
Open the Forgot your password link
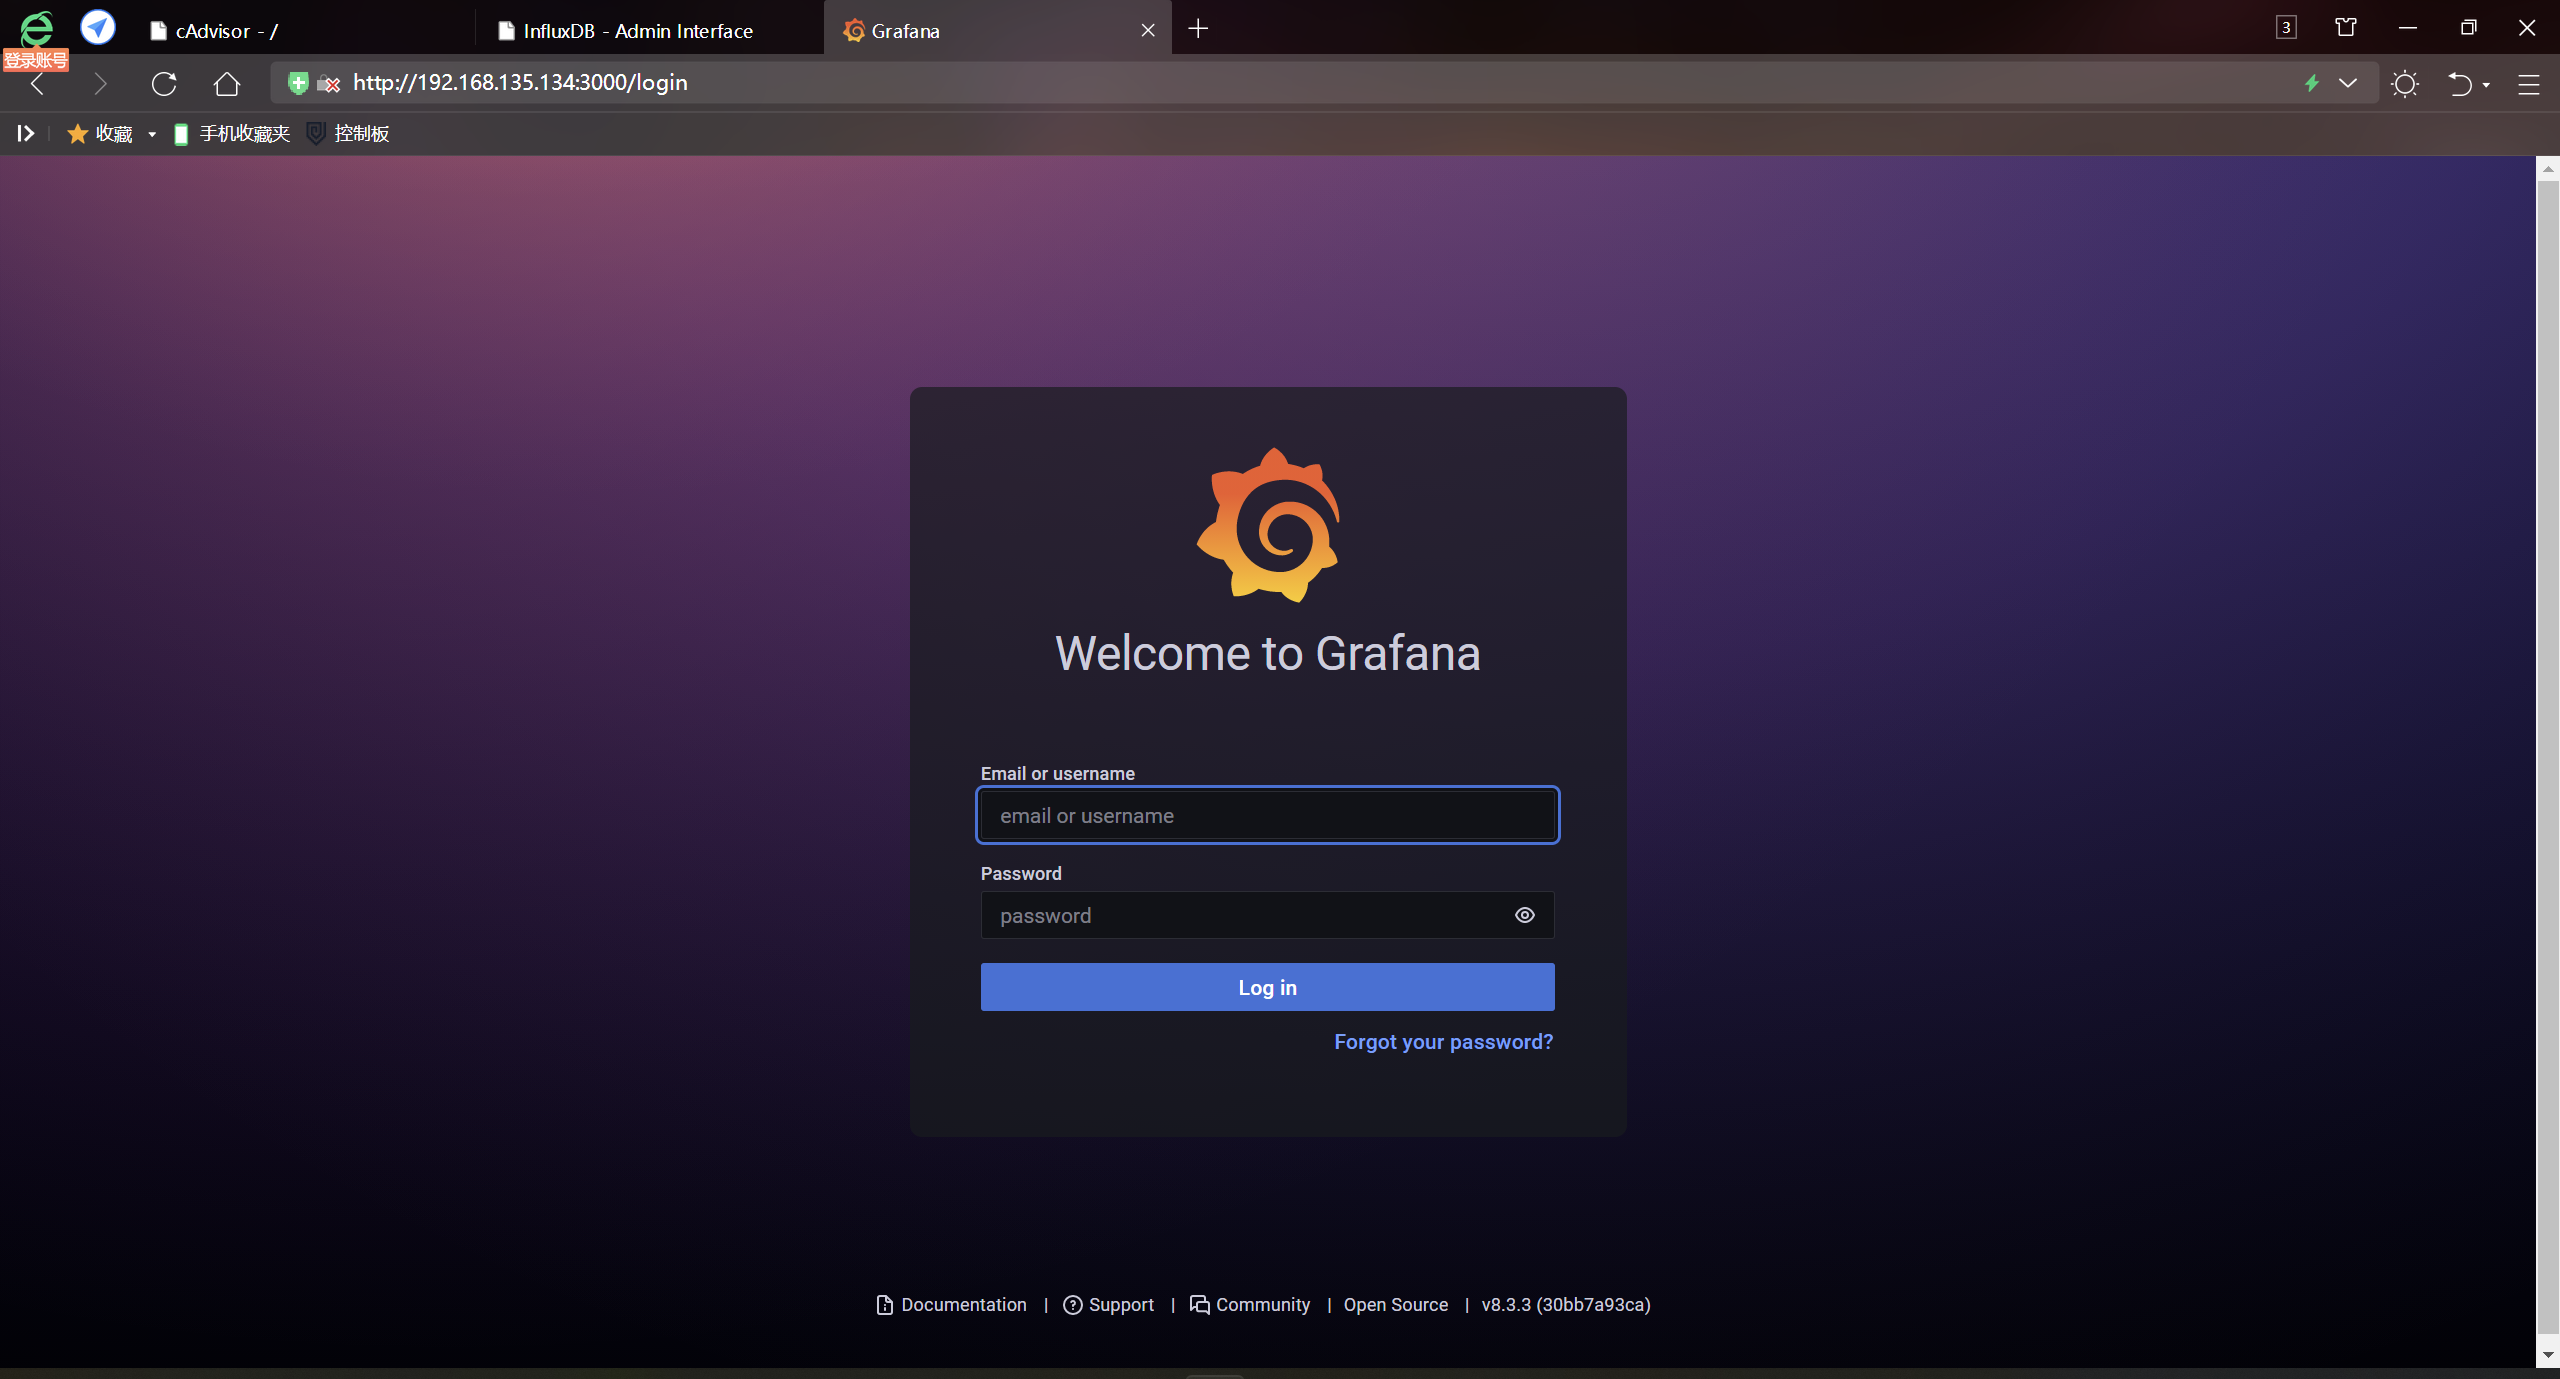1443,1042
